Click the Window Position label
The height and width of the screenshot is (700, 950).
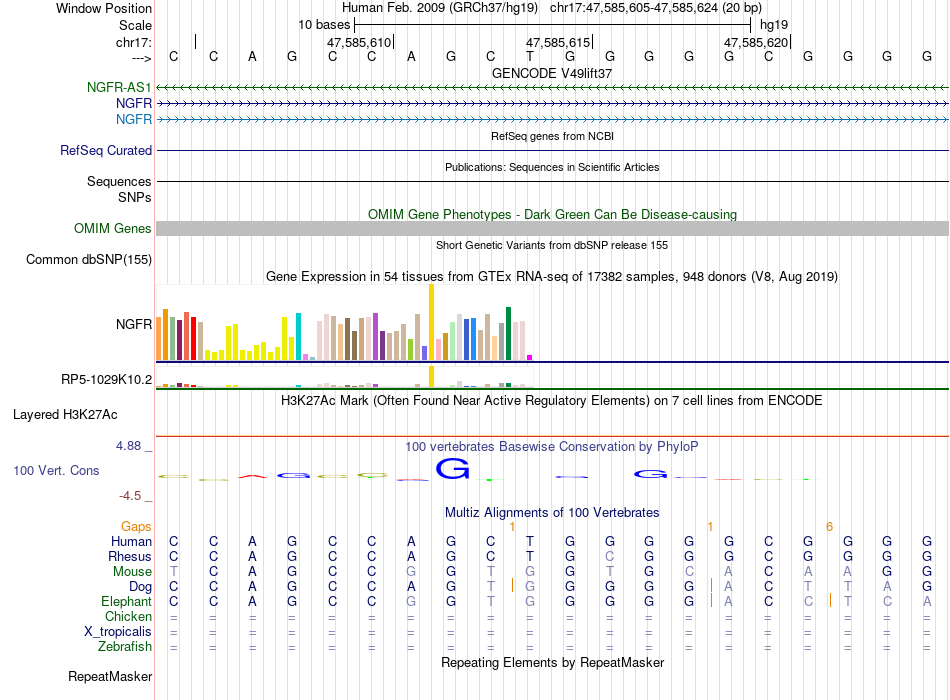[104, 8]
